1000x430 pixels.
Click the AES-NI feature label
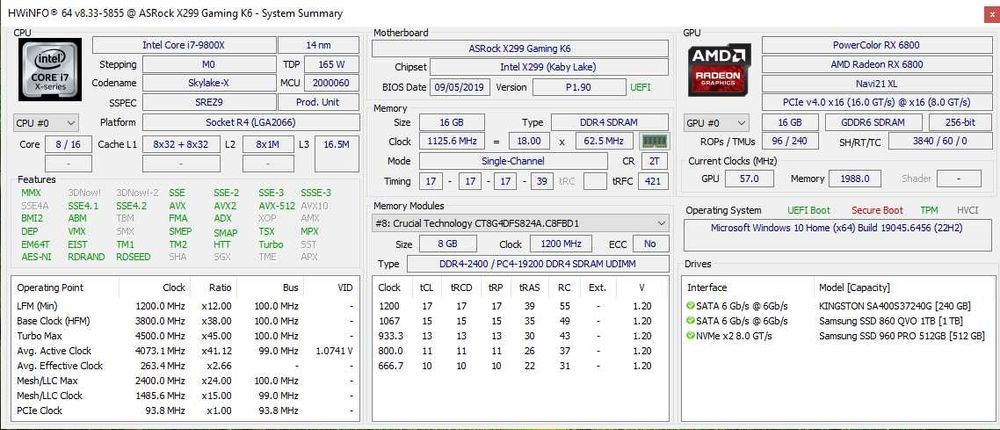[36, 256]
